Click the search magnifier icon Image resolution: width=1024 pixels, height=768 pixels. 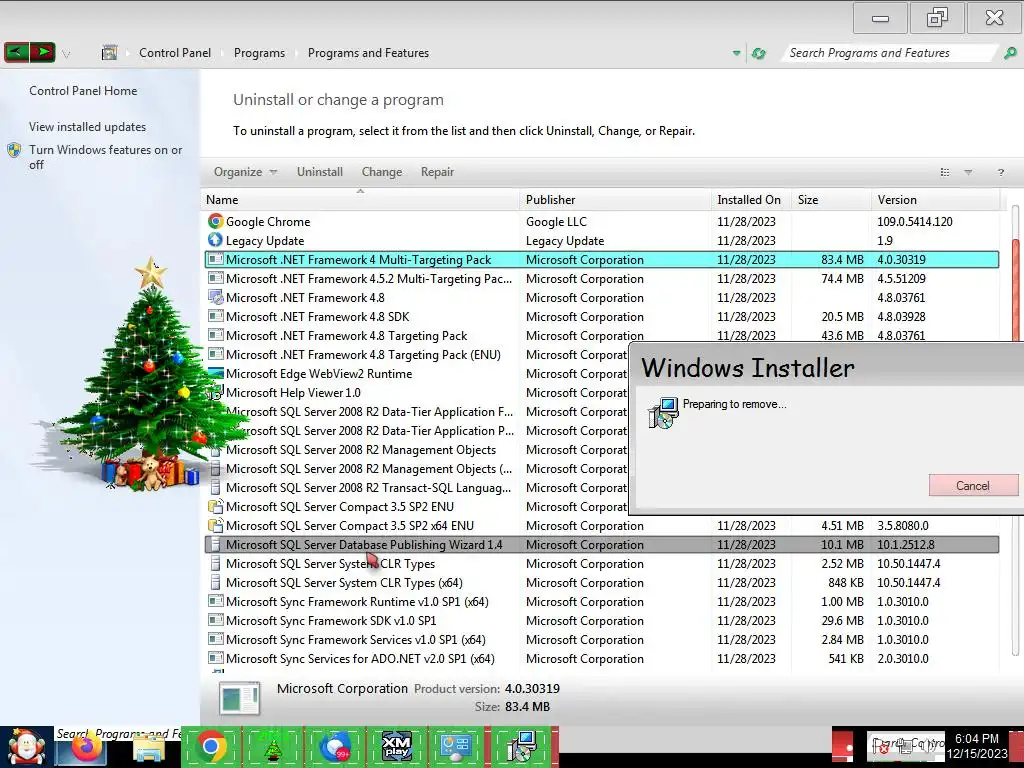[x=1010, y=53]
